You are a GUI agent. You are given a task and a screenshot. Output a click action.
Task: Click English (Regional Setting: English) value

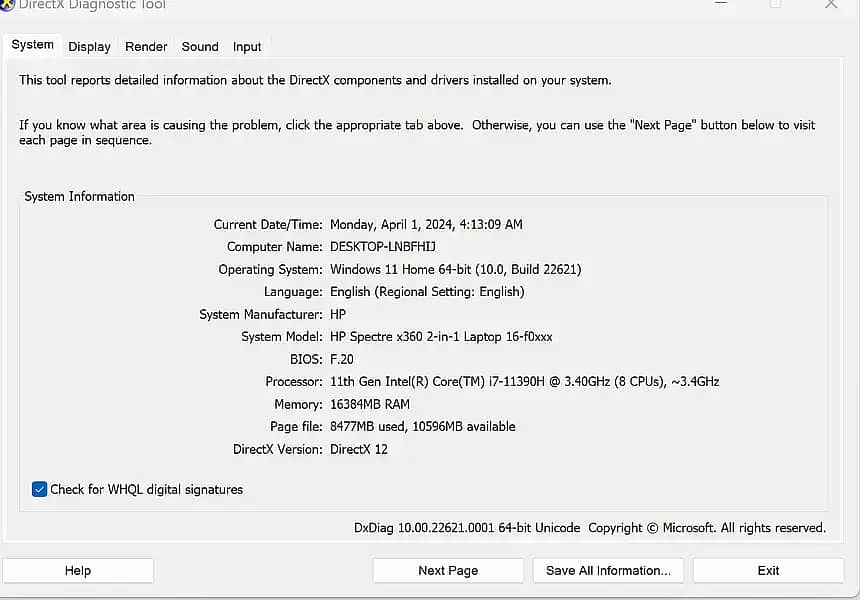coord(427,292)
